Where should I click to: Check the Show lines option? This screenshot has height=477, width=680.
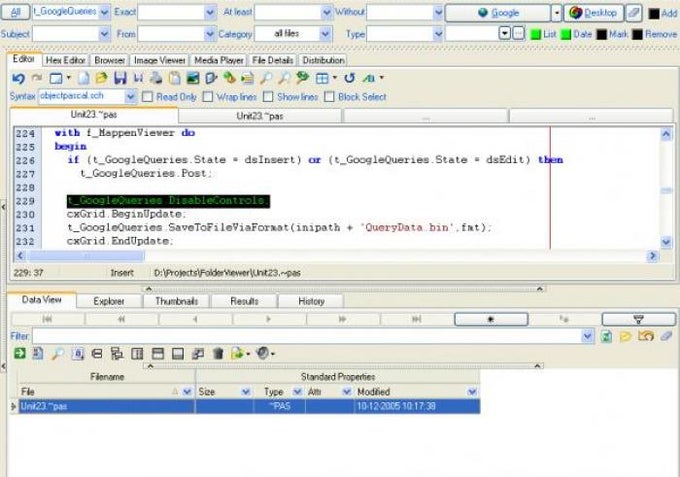point(268,97)
